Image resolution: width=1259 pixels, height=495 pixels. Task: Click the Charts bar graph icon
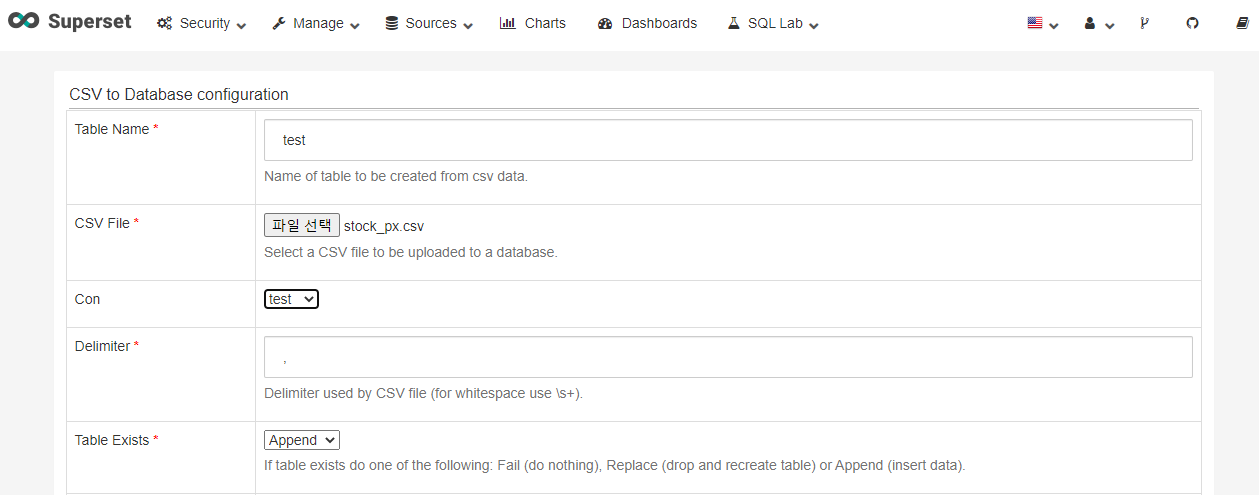507,23
